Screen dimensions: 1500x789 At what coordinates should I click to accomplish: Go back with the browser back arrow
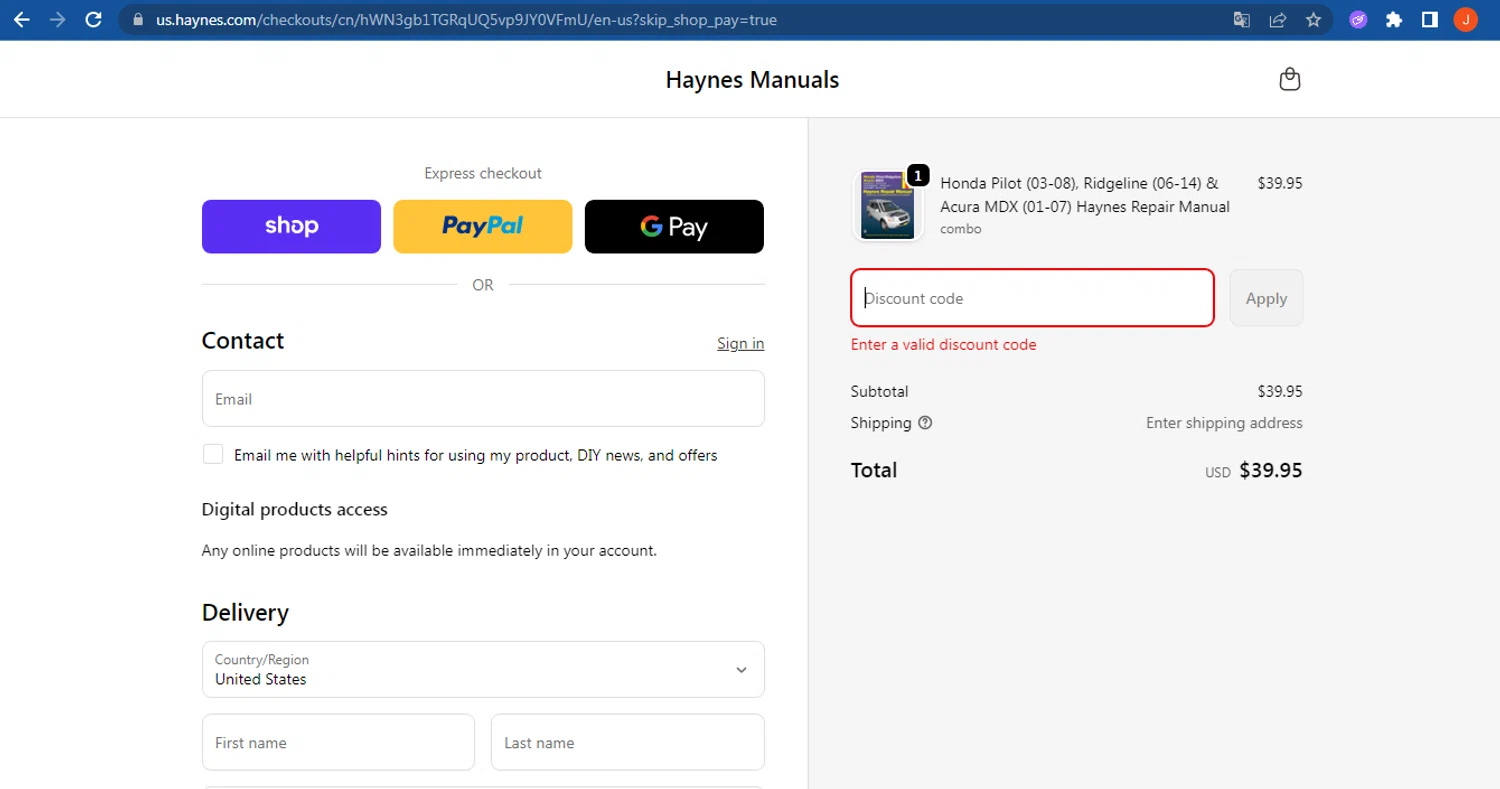(x=21, y=19)
